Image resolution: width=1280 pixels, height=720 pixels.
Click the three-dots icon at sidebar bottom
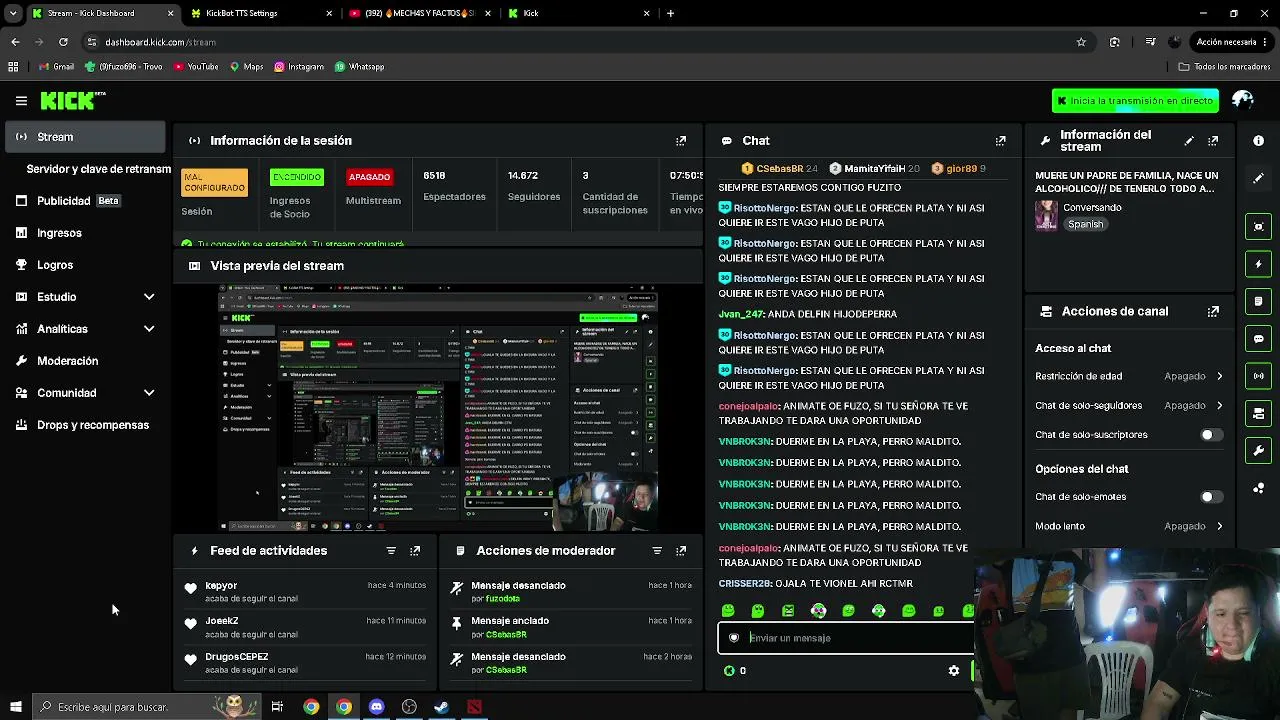1259,488
